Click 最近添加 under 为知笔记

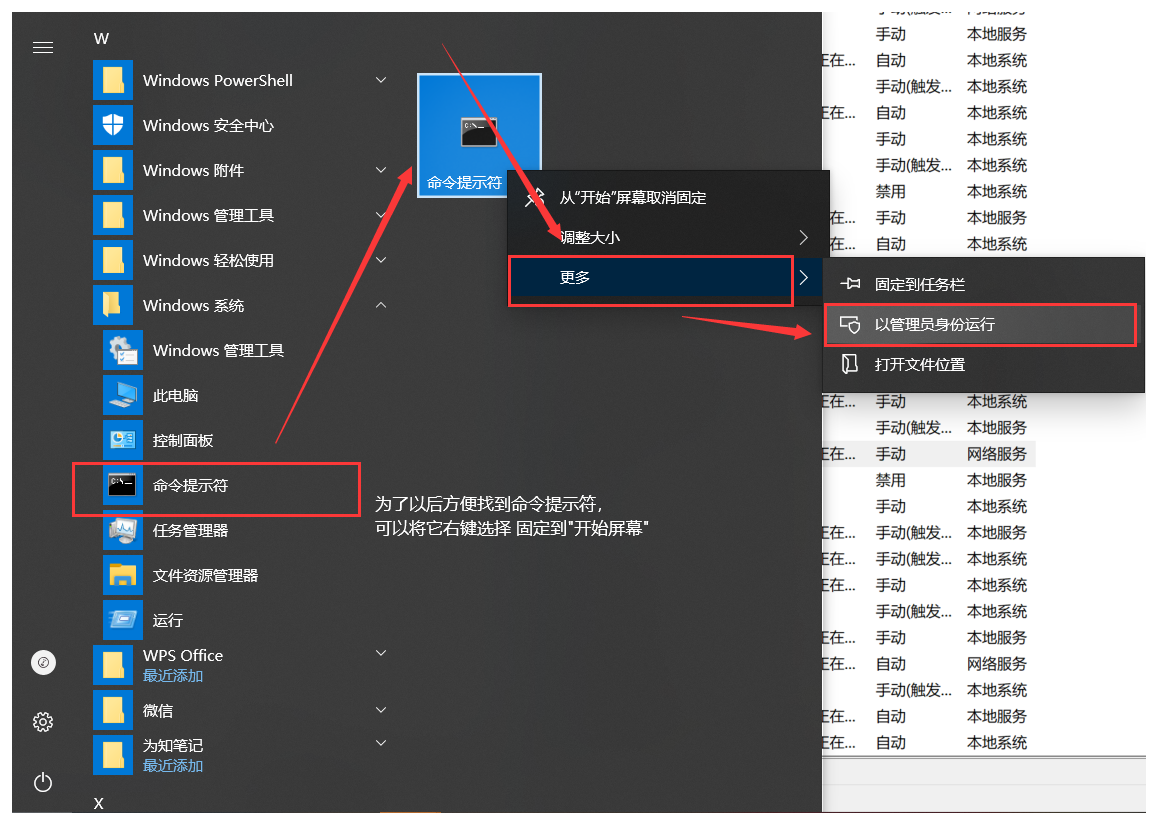click(173, 766)
